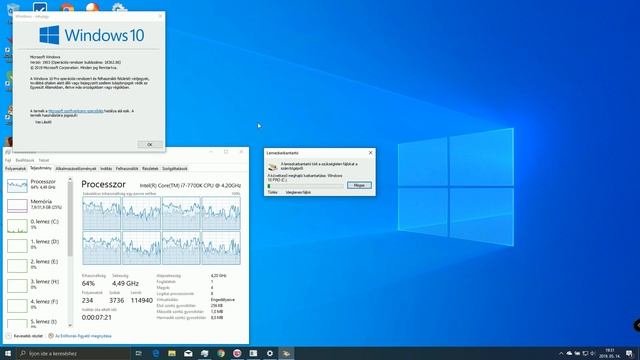The width and height of the screenshot is (640, 360).
Task: Open the Windows Start menu
Action: [7, 353]
